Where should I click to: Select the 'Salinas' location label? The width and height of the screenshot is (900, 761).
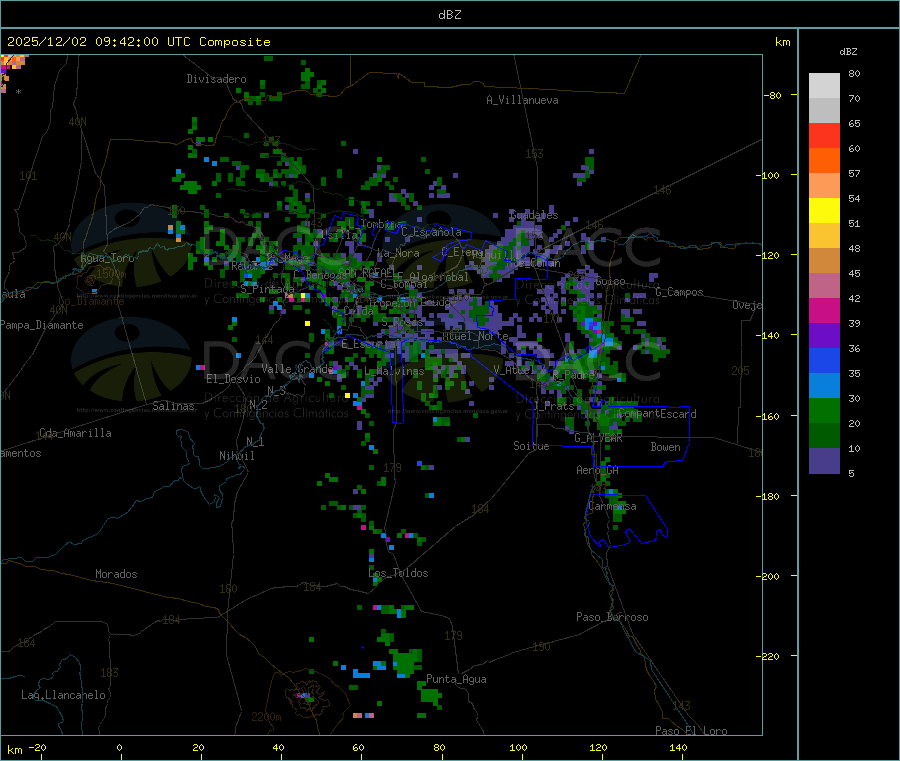point(173,406)
